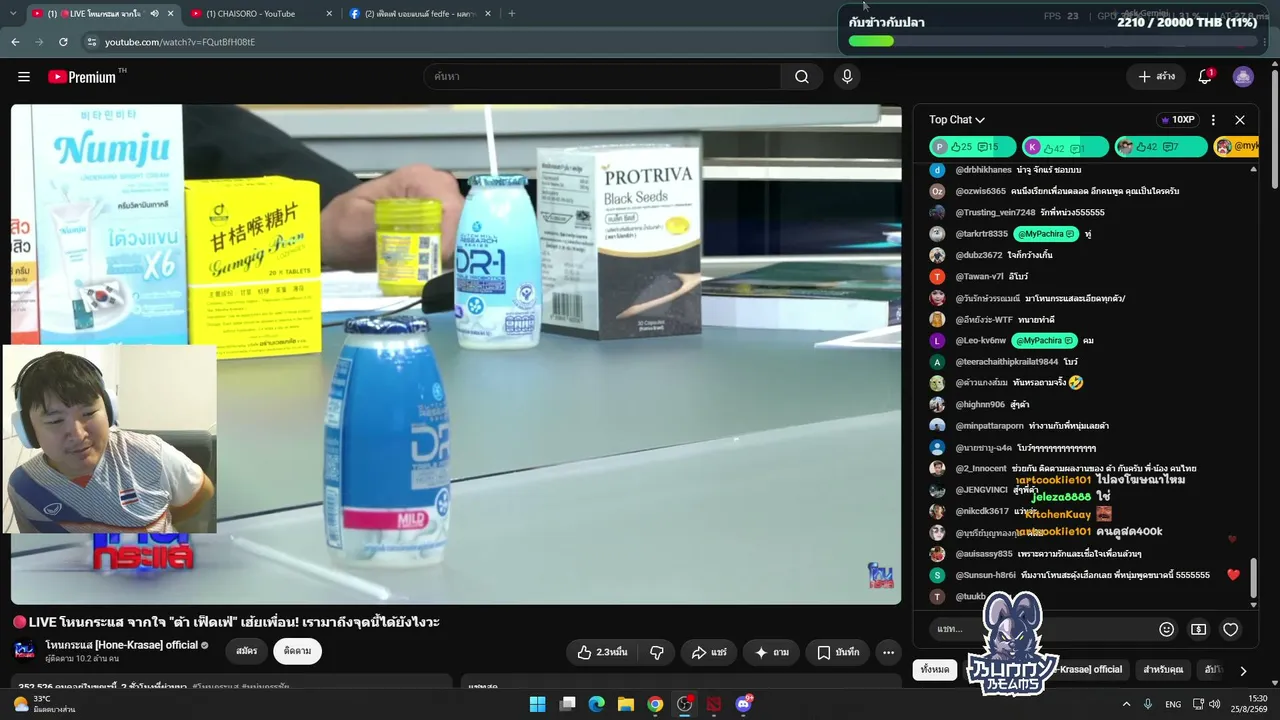Join the channel with สมัคร button
The width and height of the screenshot is (1280, 720).
tap(247, 651)
